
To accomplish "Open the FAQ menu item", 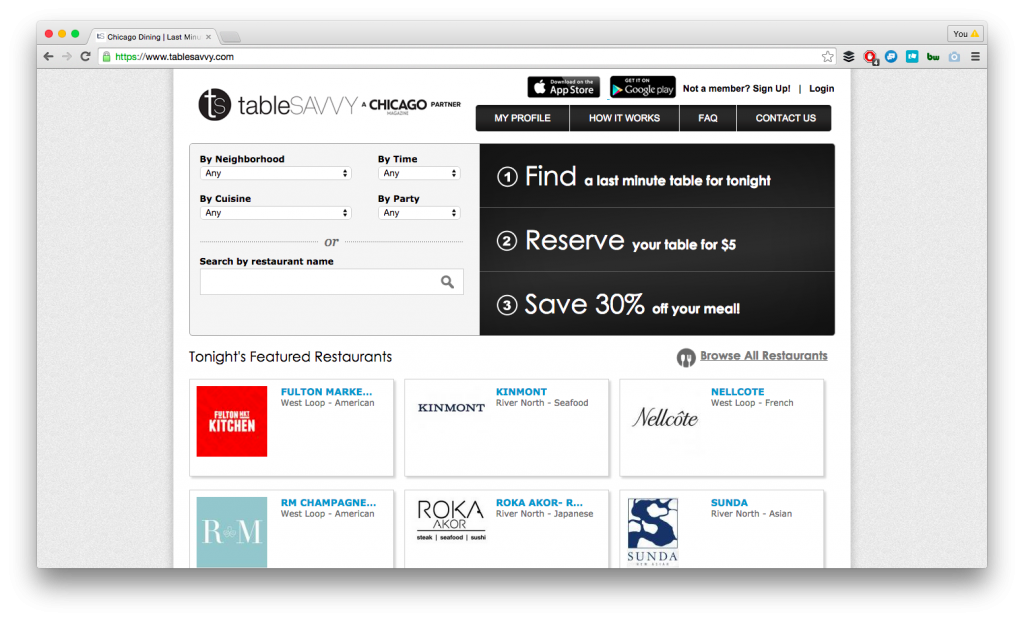I will pos(708,118).
